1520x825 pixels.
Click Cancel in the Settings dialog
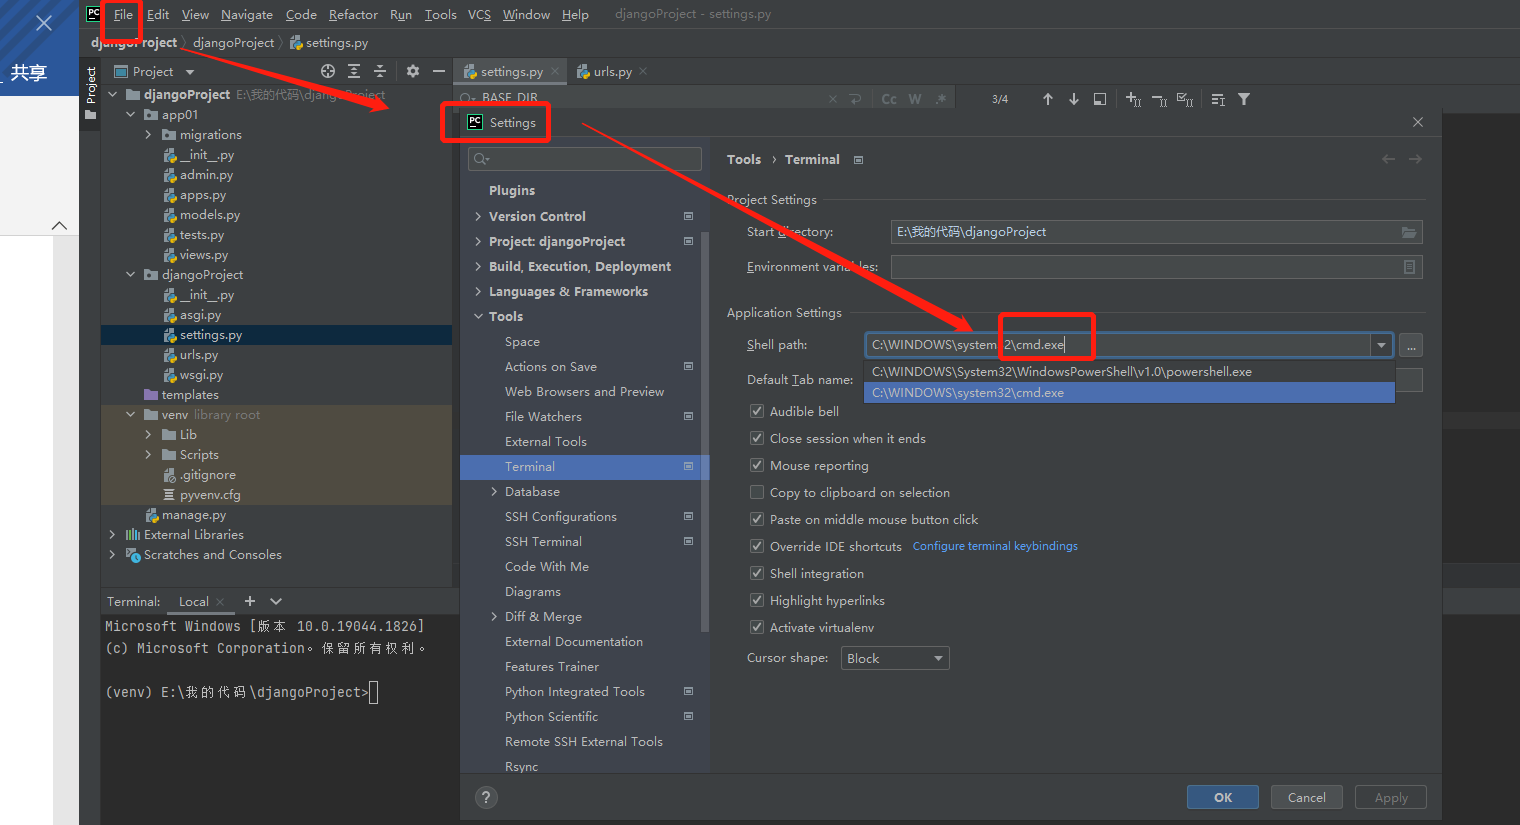click(x=1307, y=797)
